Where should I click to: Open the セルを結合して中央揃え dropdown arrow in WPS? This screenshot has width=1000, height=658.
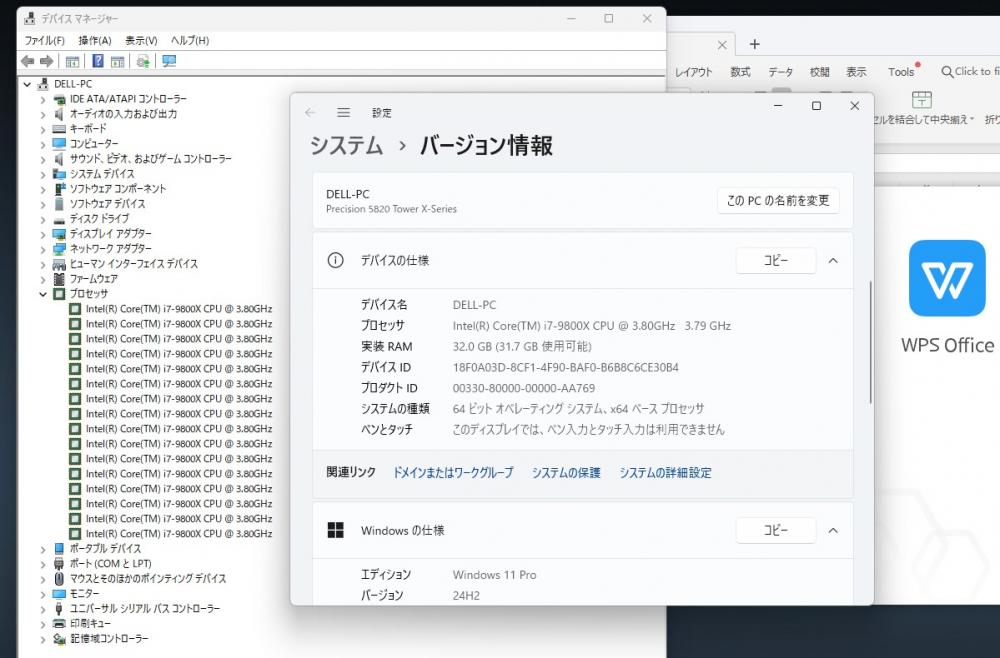[971, 119]
